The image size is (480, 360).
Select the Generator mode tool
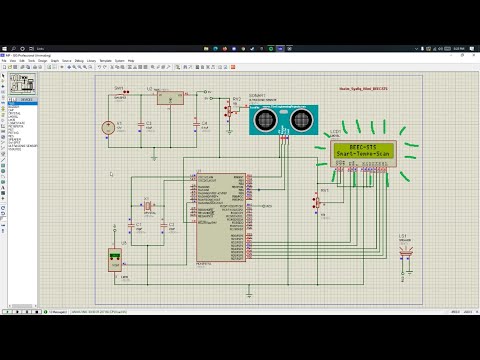pyautogui.click(x=3, y=137)
